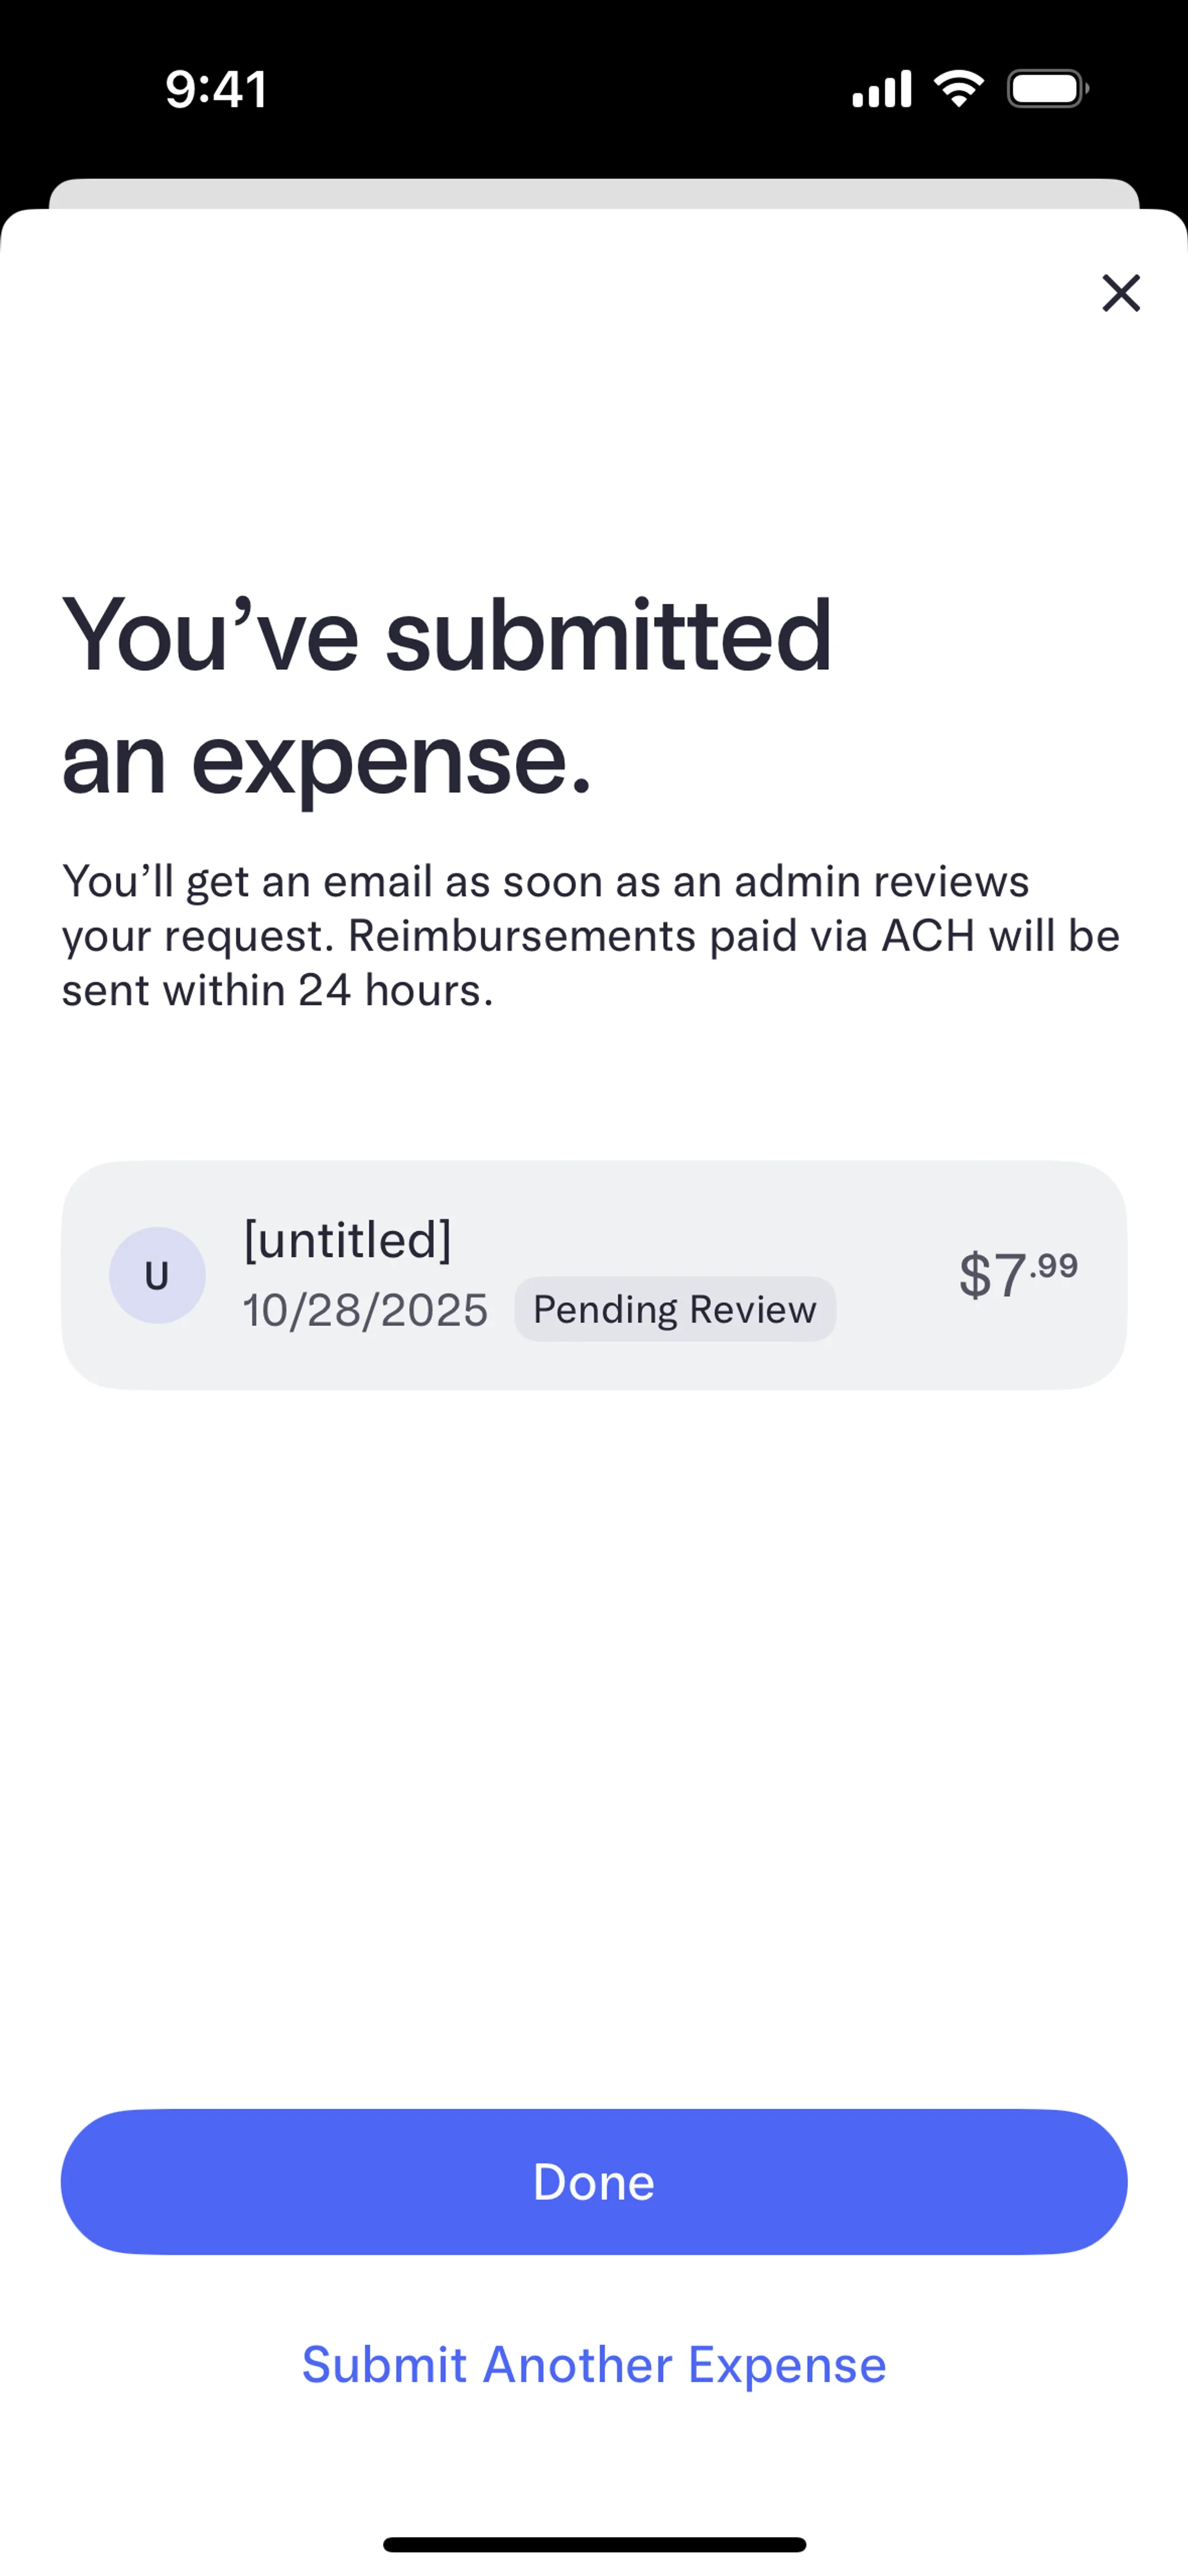Click the "an expense." heading line
The height and width of the screenshot is (2576, 1188).
(x=327, y=760)
